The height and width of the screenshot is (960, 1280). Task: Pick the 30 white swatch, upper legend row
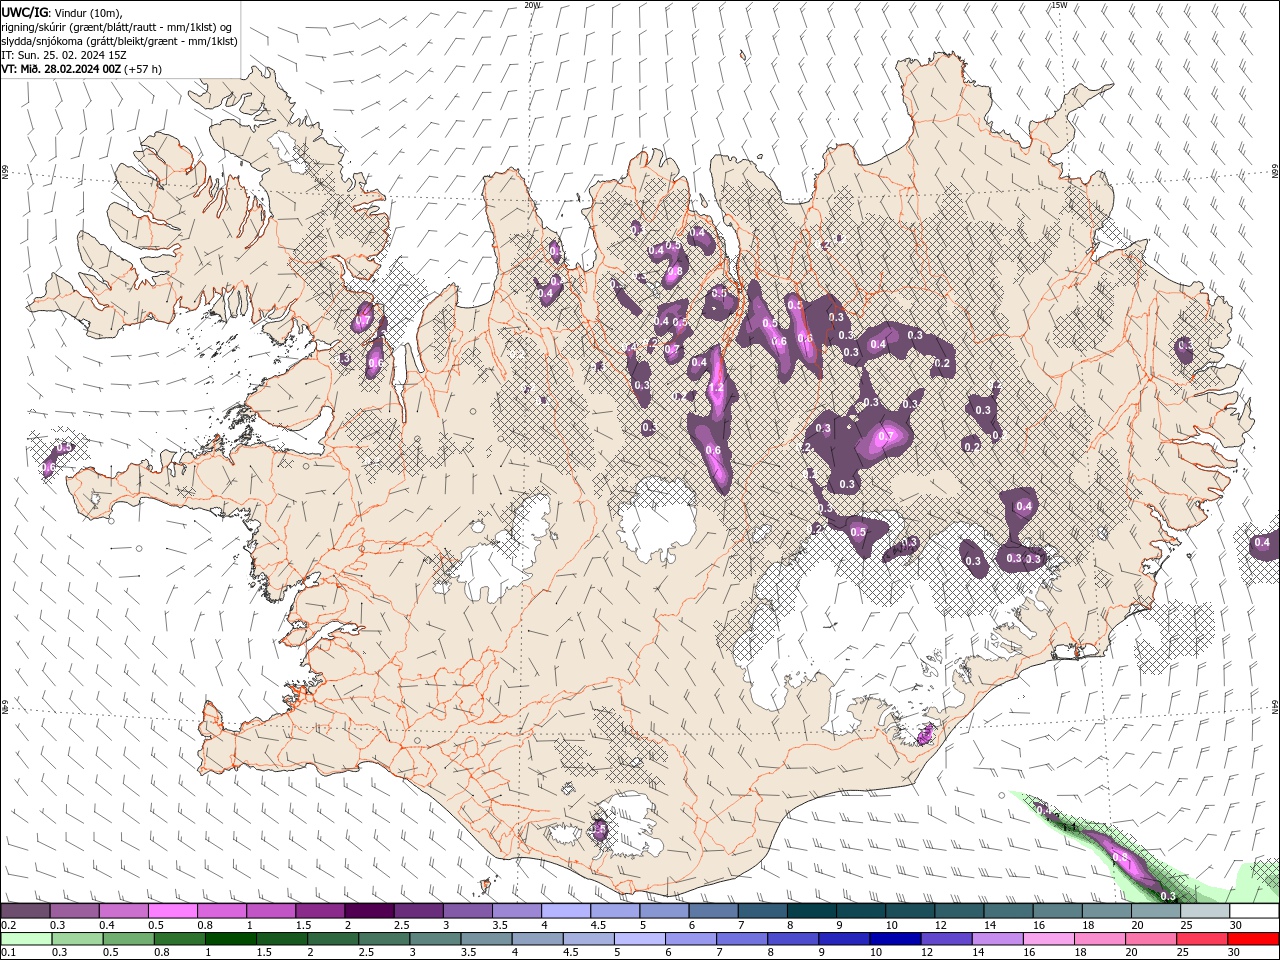(x=1254, y=911)
